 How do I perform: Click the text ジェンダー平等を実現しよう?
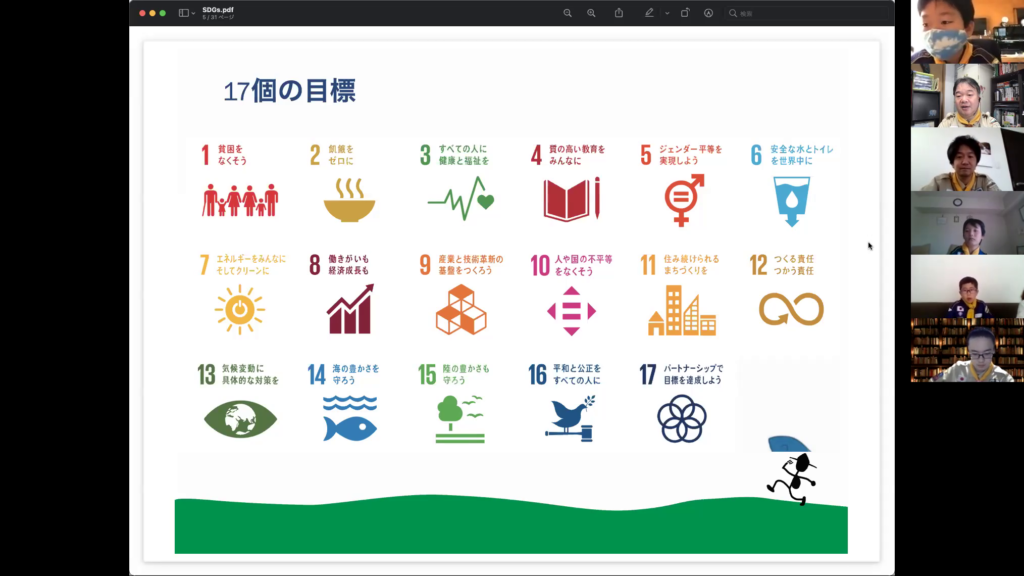pos(690,155)
